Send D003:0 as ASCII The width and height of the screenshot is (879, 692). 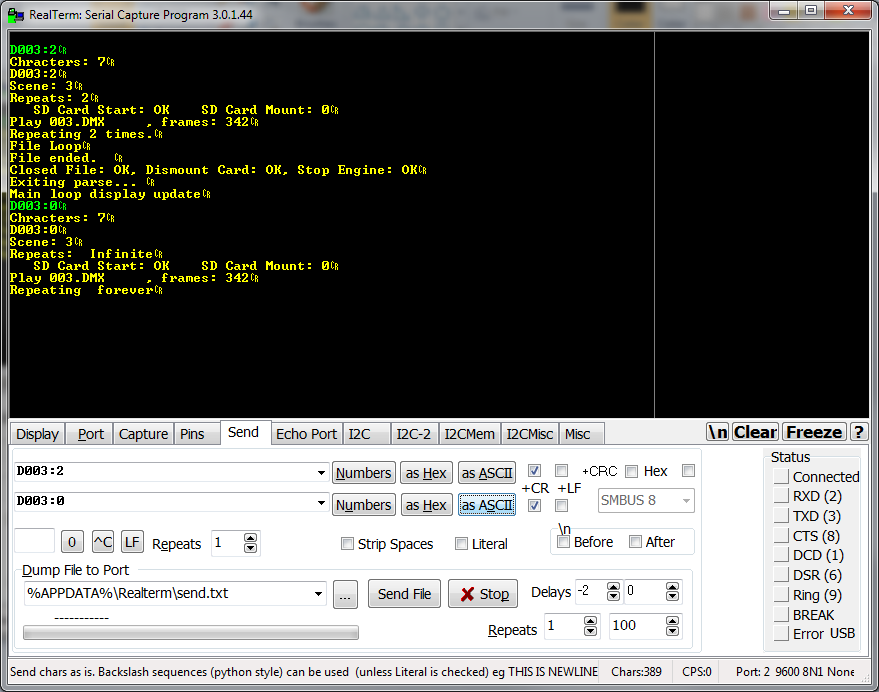coord(487,505)
